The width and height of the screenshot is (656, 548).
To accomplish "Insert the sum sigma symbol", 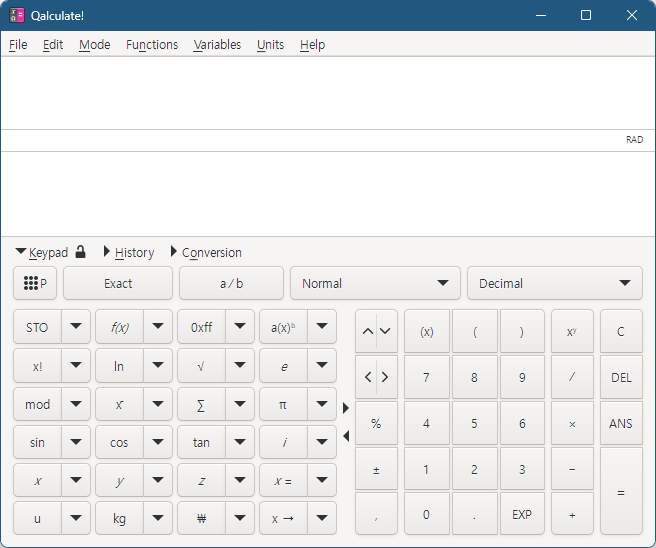I will [201, 405].
